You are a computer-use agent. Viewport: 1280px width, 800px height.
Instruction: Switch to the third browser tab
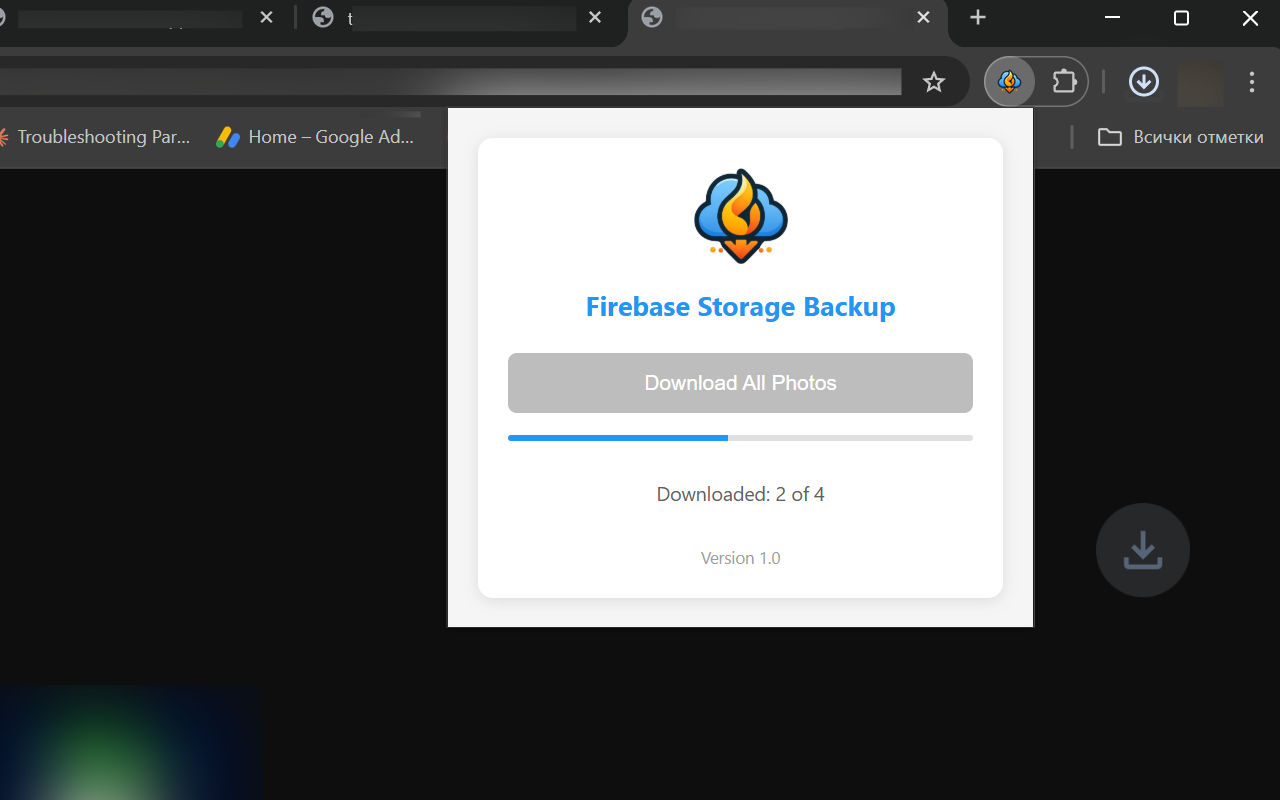(787, 18)
